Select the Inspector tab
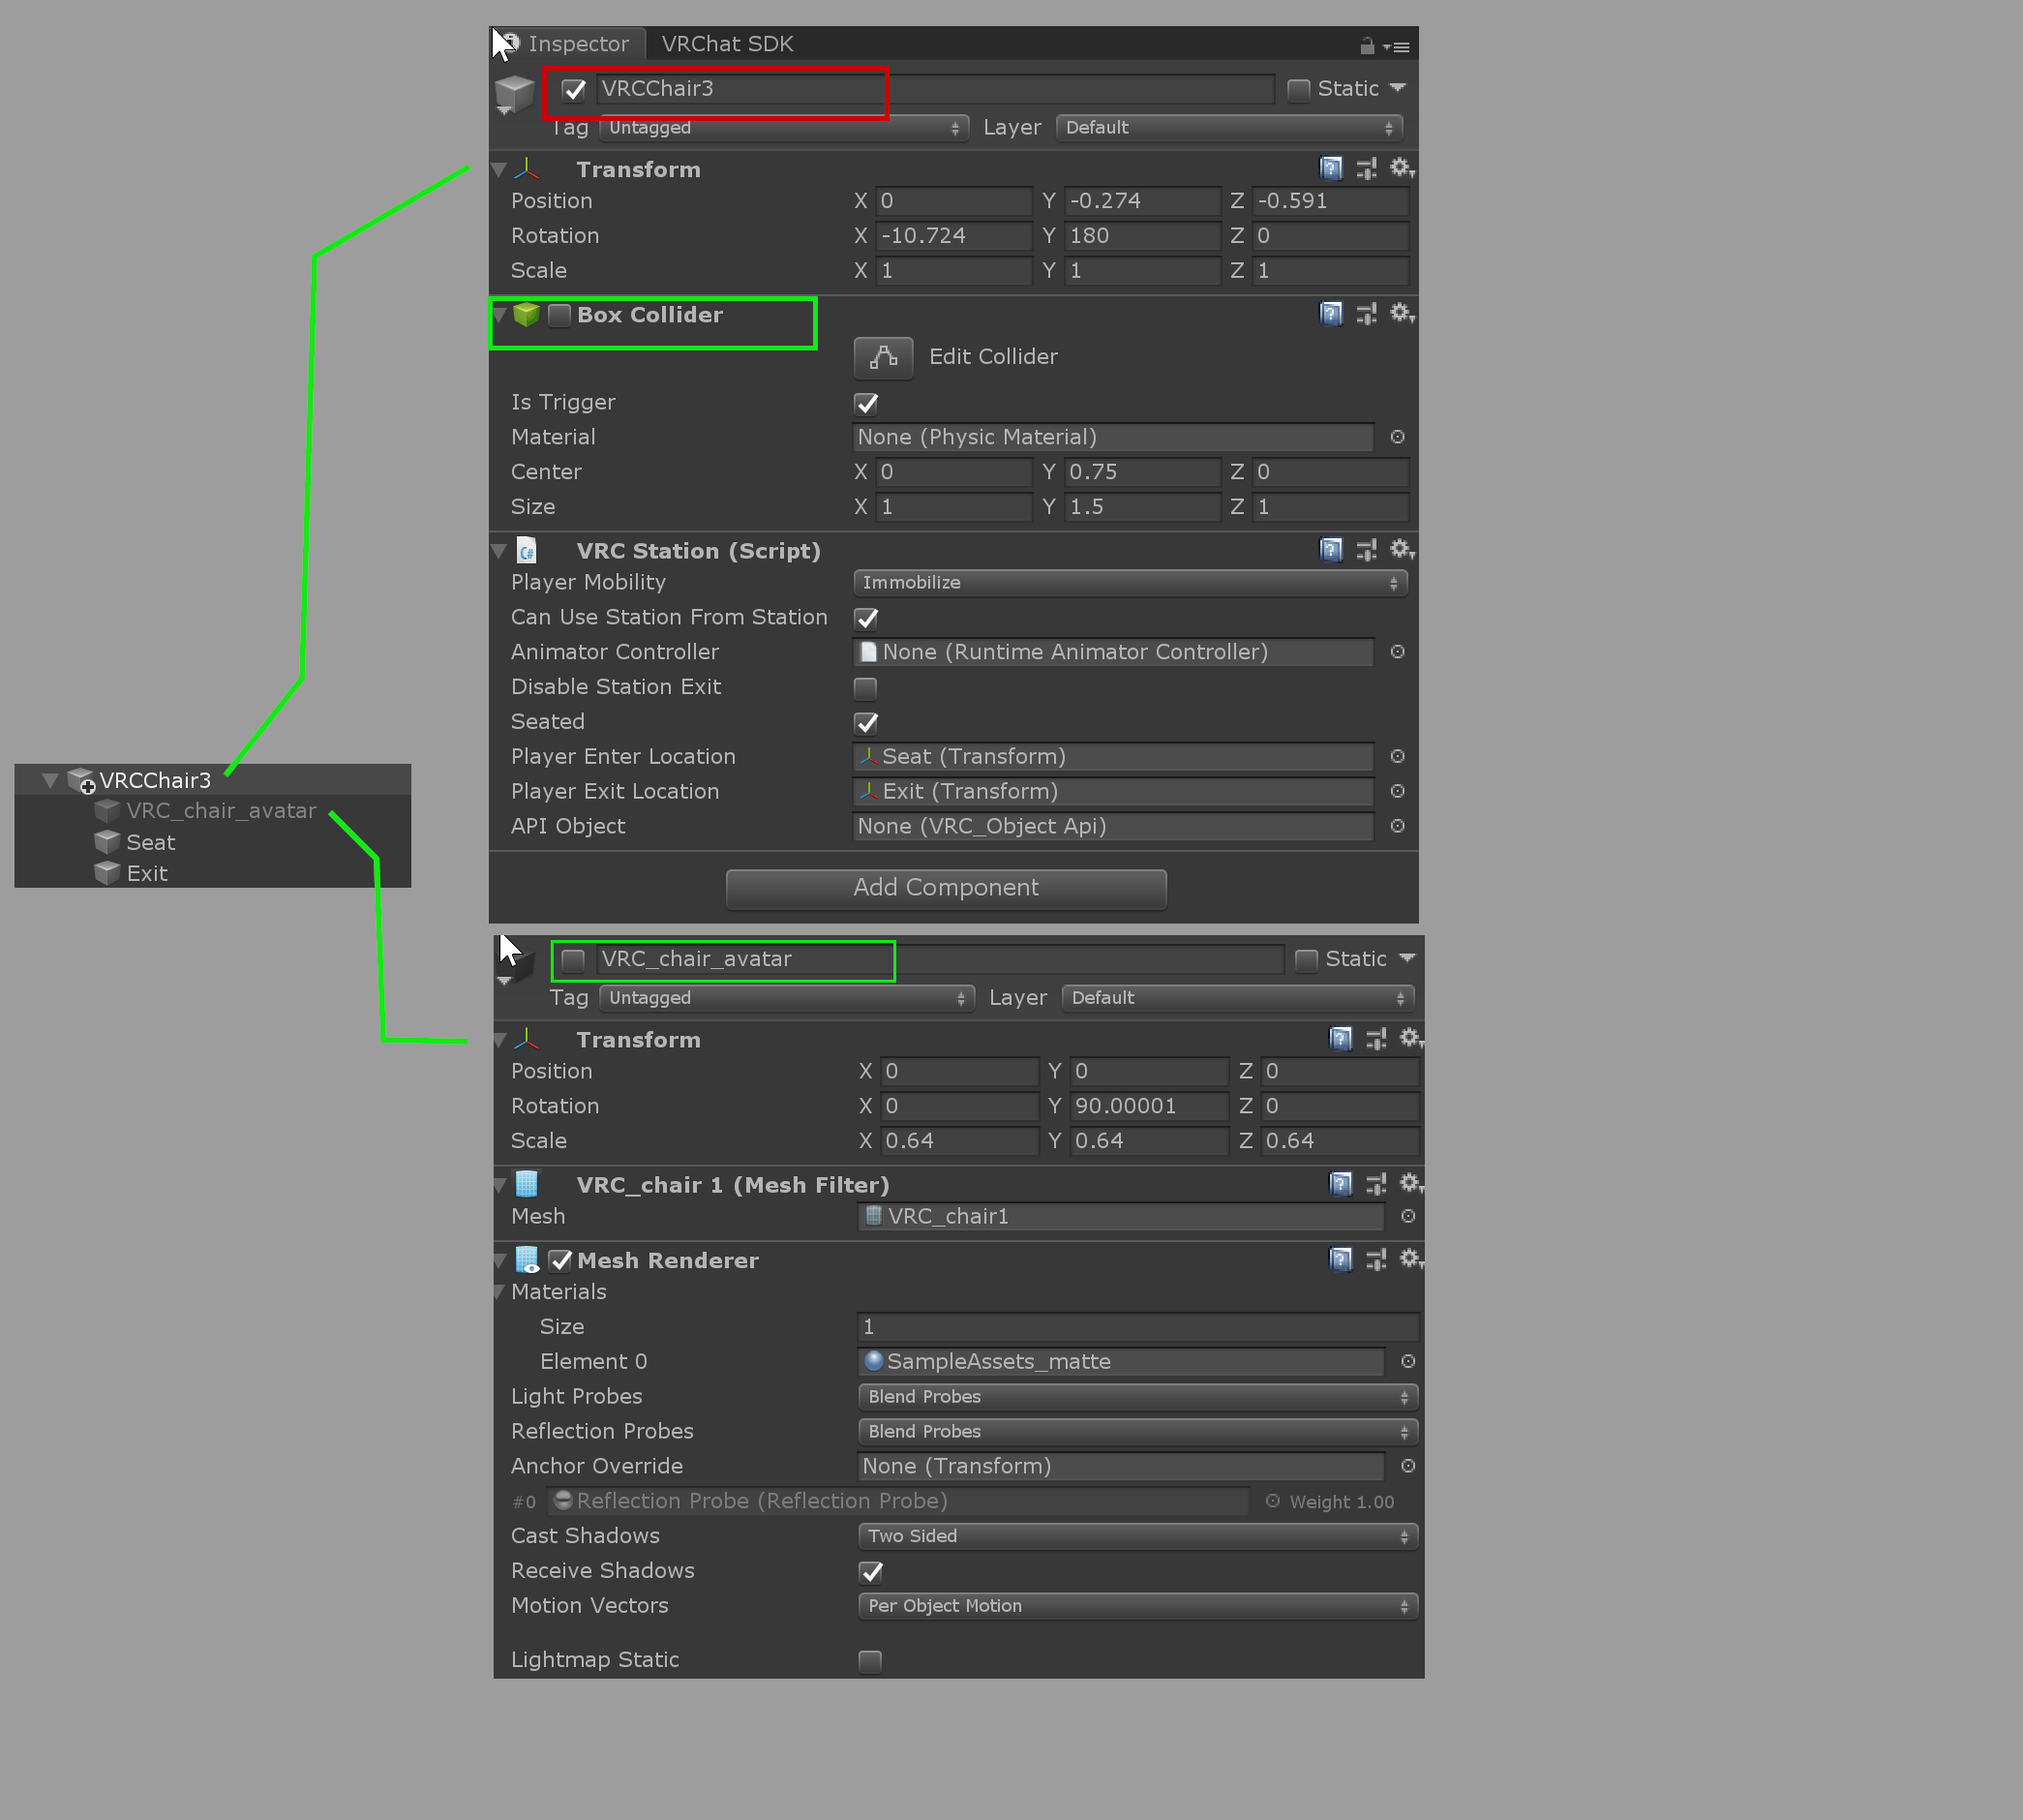Image resolution: width=2023 pixels, height=1820 pixels. [577, 44]
